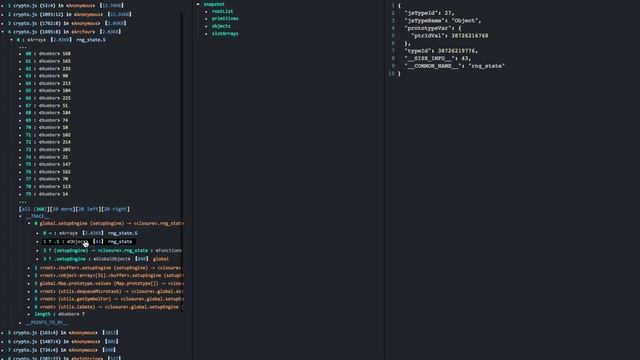Click the "prototypeVar" JSON line

coord(433,28)
